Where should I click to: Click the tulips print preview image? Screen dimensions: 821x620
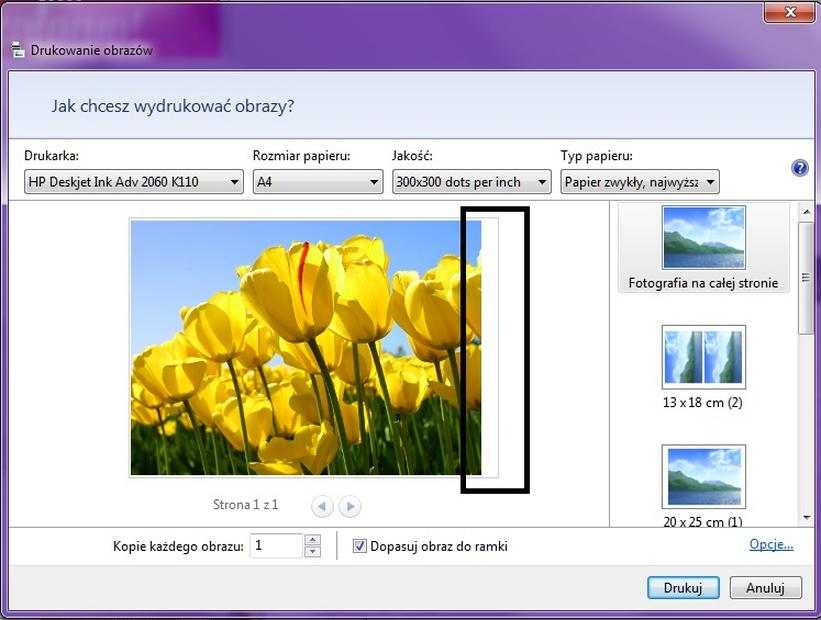click(306, 348)
